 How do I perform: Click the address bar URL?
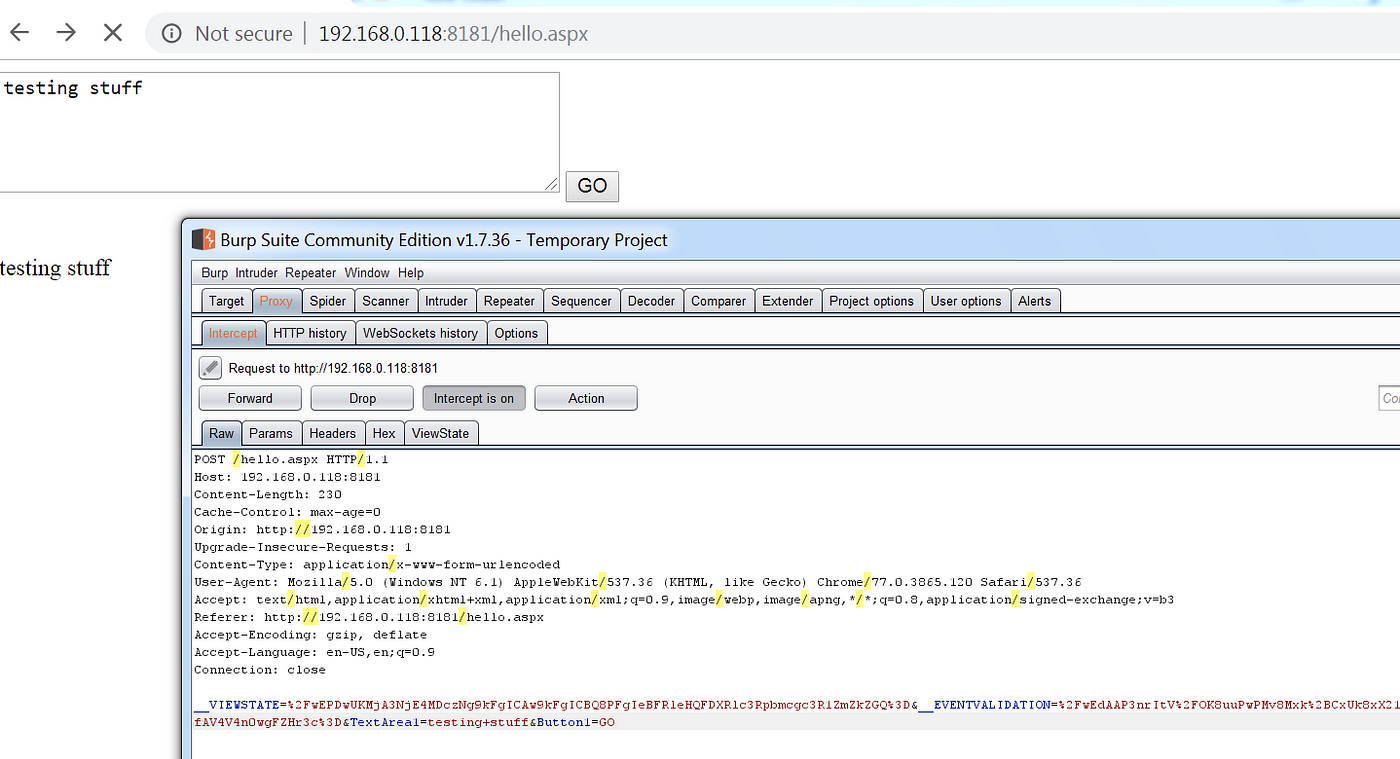tap(453, 34)
